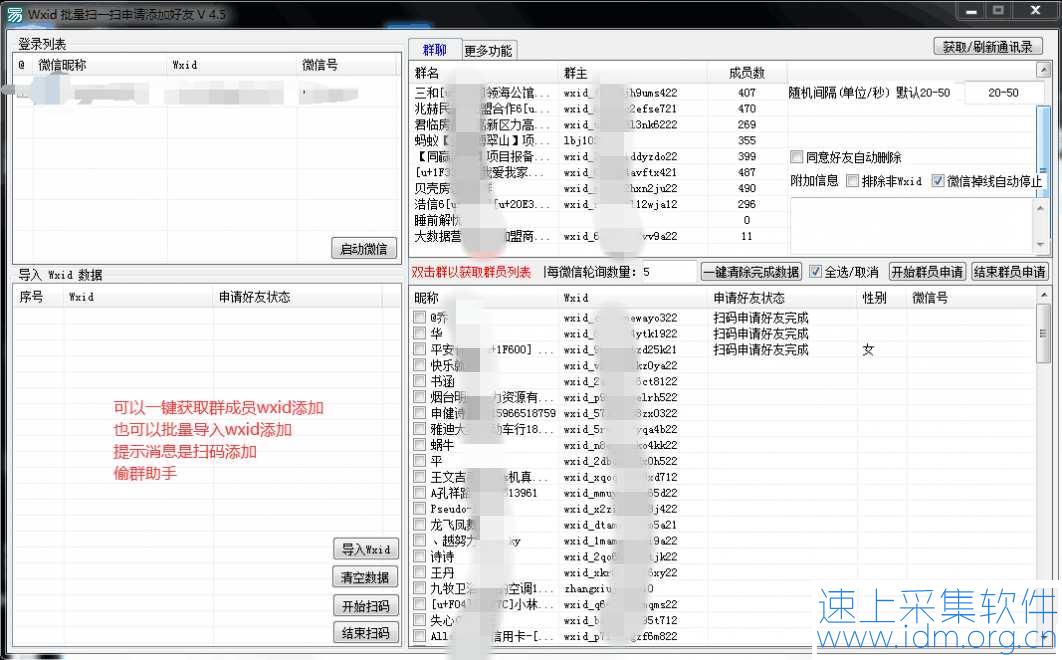Check the box for member 平
The image size is (1062, 660).
[420, 461]
